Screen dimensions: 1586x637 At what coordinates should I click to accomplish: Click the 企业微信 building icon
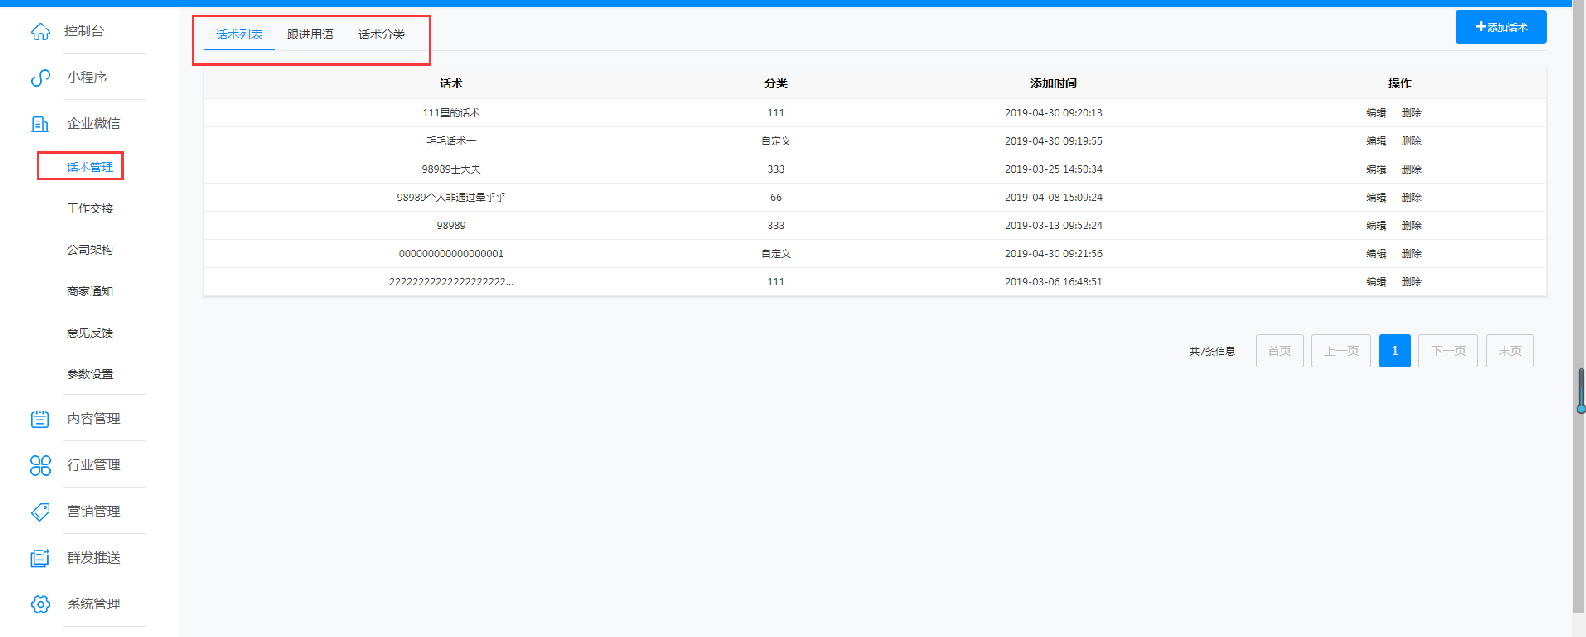tap(40, 124)
